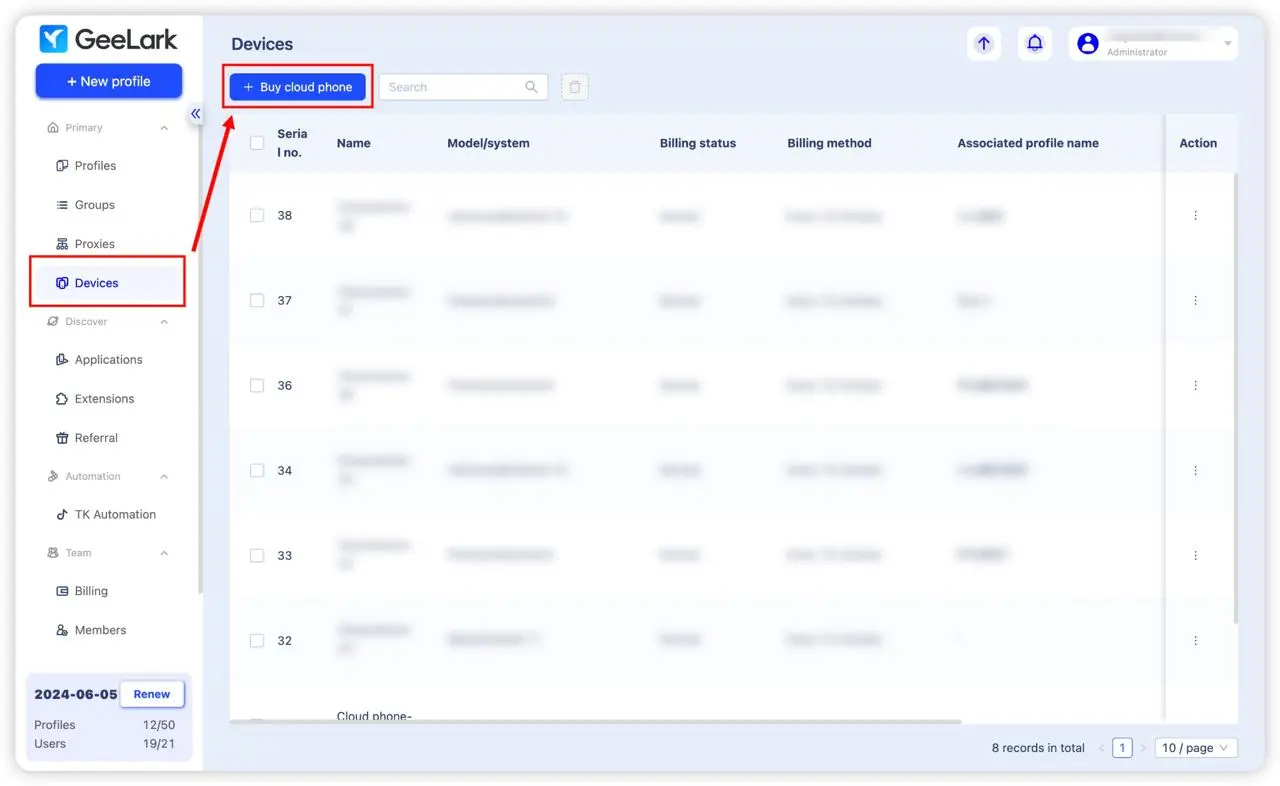Open the 10 / page dropdown
This screenshot has height=786, width=1280.
[1195, 747]
